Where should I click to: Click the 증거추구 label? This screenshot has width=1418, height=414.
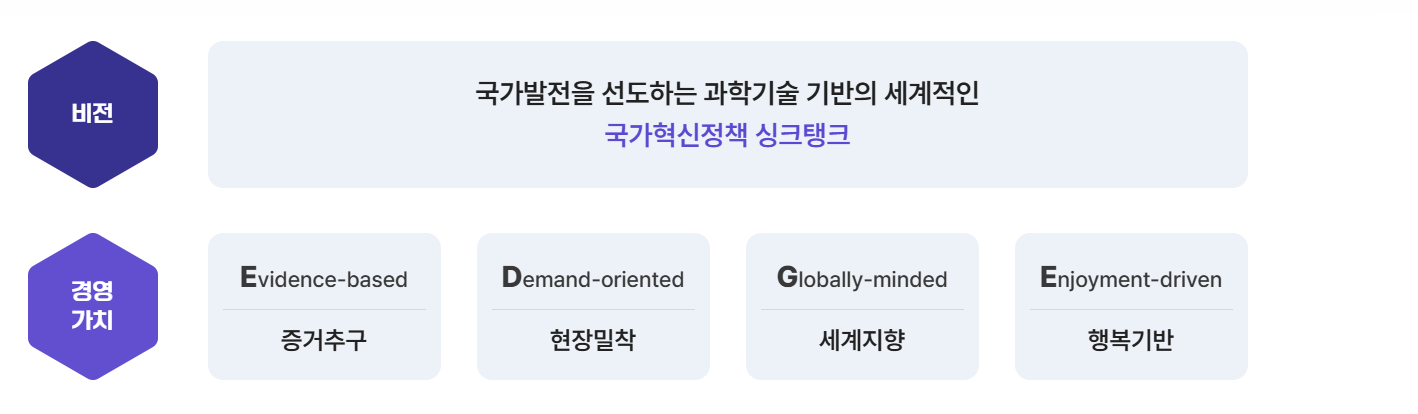(x=324, y=340)
